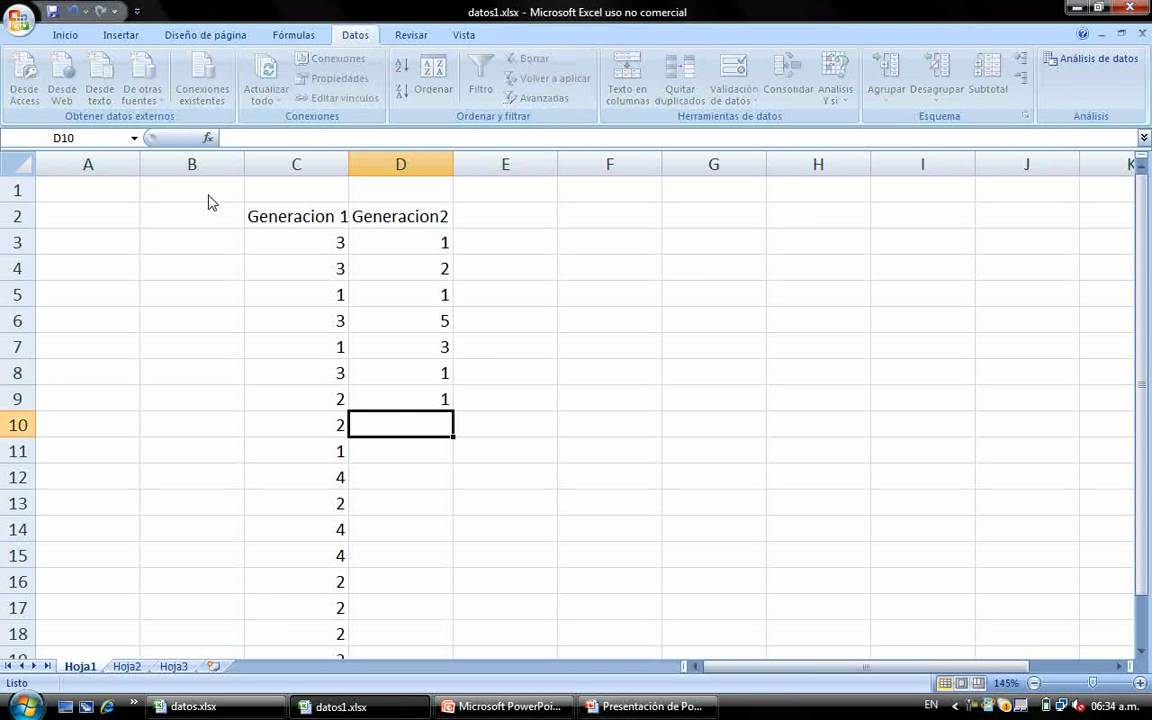This screenshot has width=1152, height=720.
Task: Click the zoom slider handle
Action: [x=1092, y=683]
